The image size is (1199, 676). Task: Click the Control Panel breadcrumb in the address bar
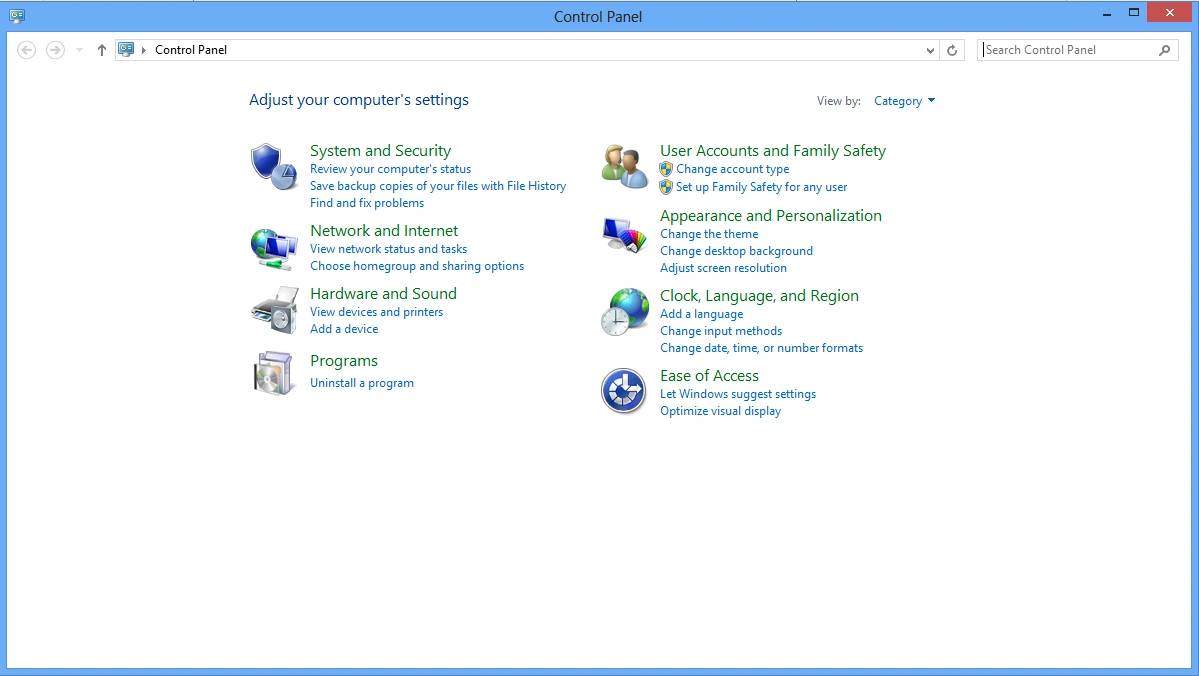click(191, 50)
